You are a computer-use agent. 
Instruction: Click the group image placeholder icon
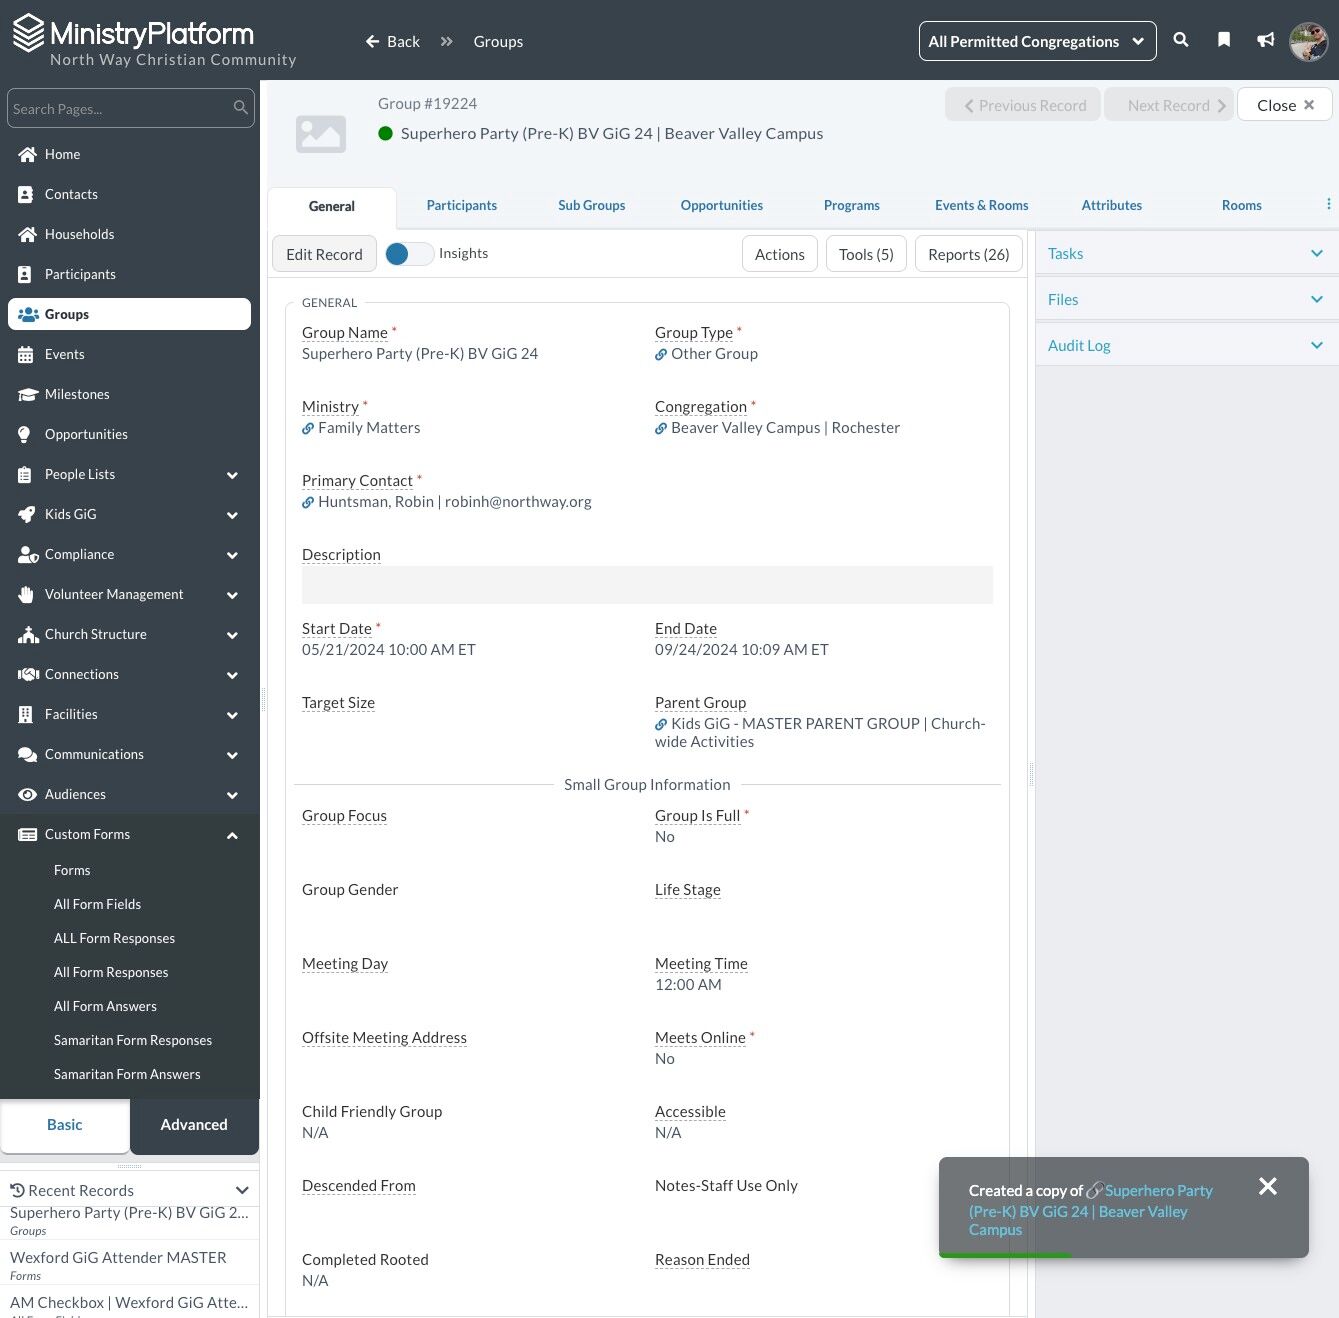coord(321,134)
